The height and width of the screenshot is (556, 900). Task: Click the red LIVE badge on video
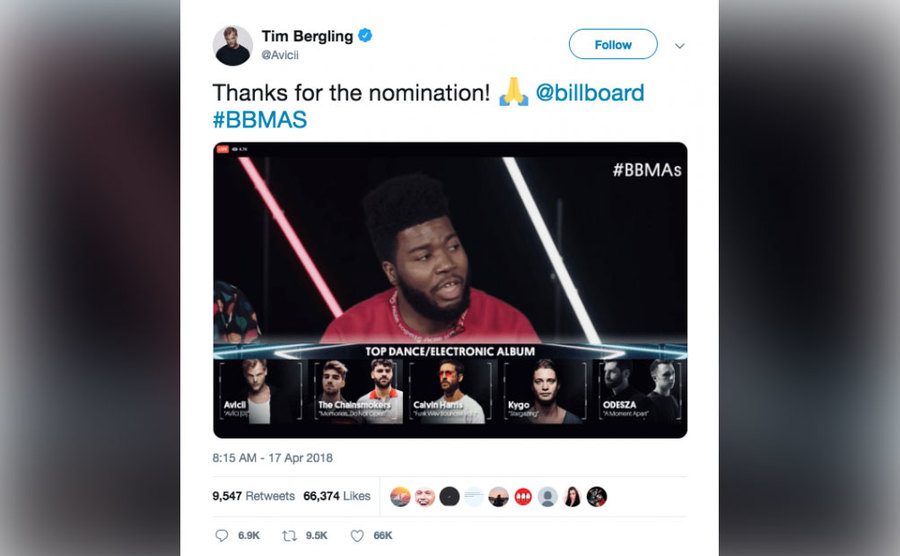point(223,149)
